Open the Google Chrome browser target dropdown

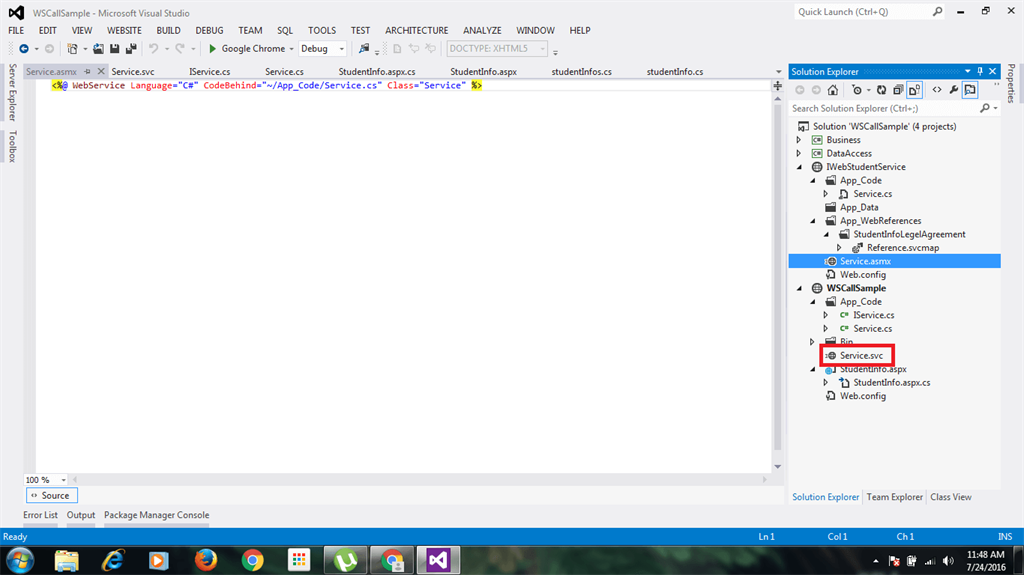tap(291, 49)
